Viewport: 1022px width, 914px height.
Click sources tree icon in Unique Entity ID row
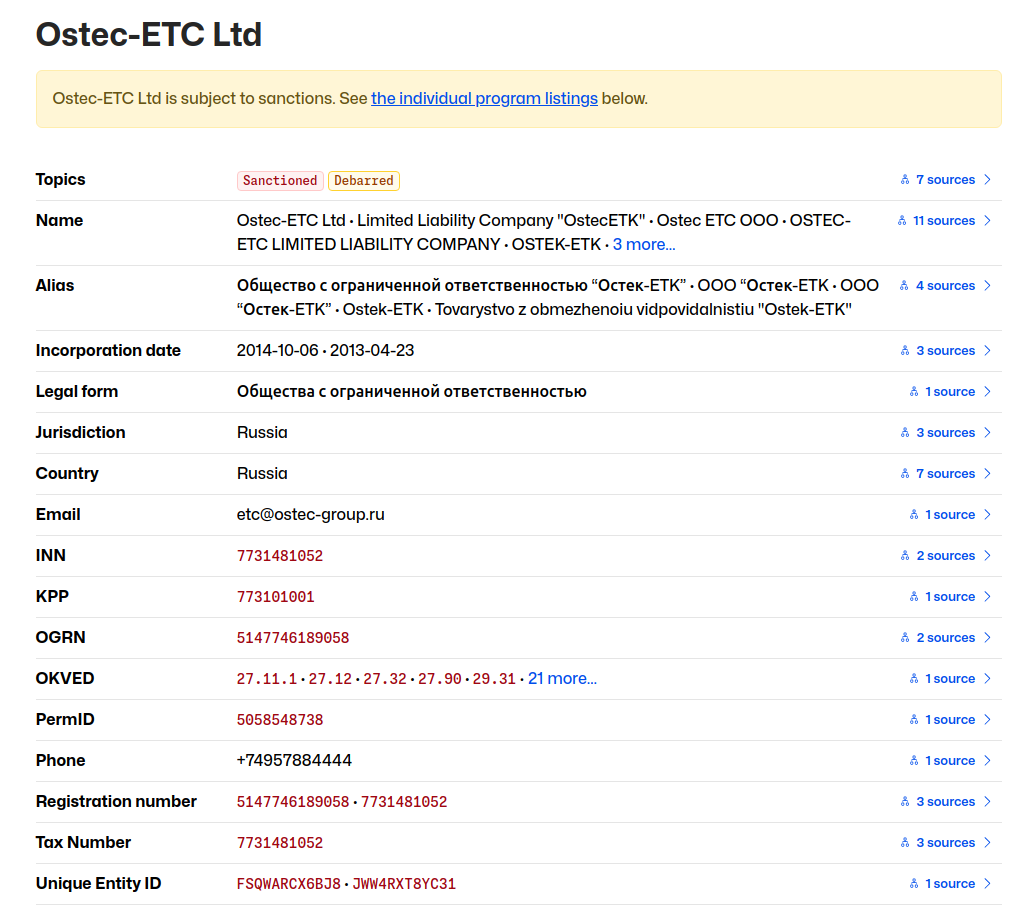914,884
